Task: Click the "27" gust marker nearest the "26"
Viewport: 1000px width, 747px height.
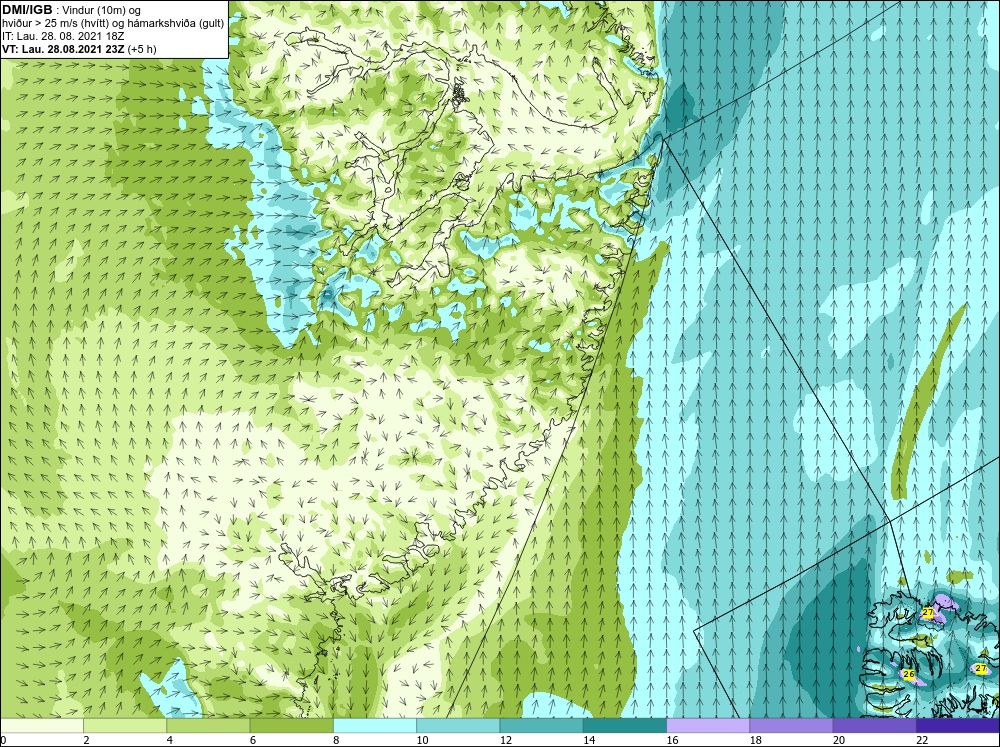Action: pyautogui.click(x=981, y=668)
